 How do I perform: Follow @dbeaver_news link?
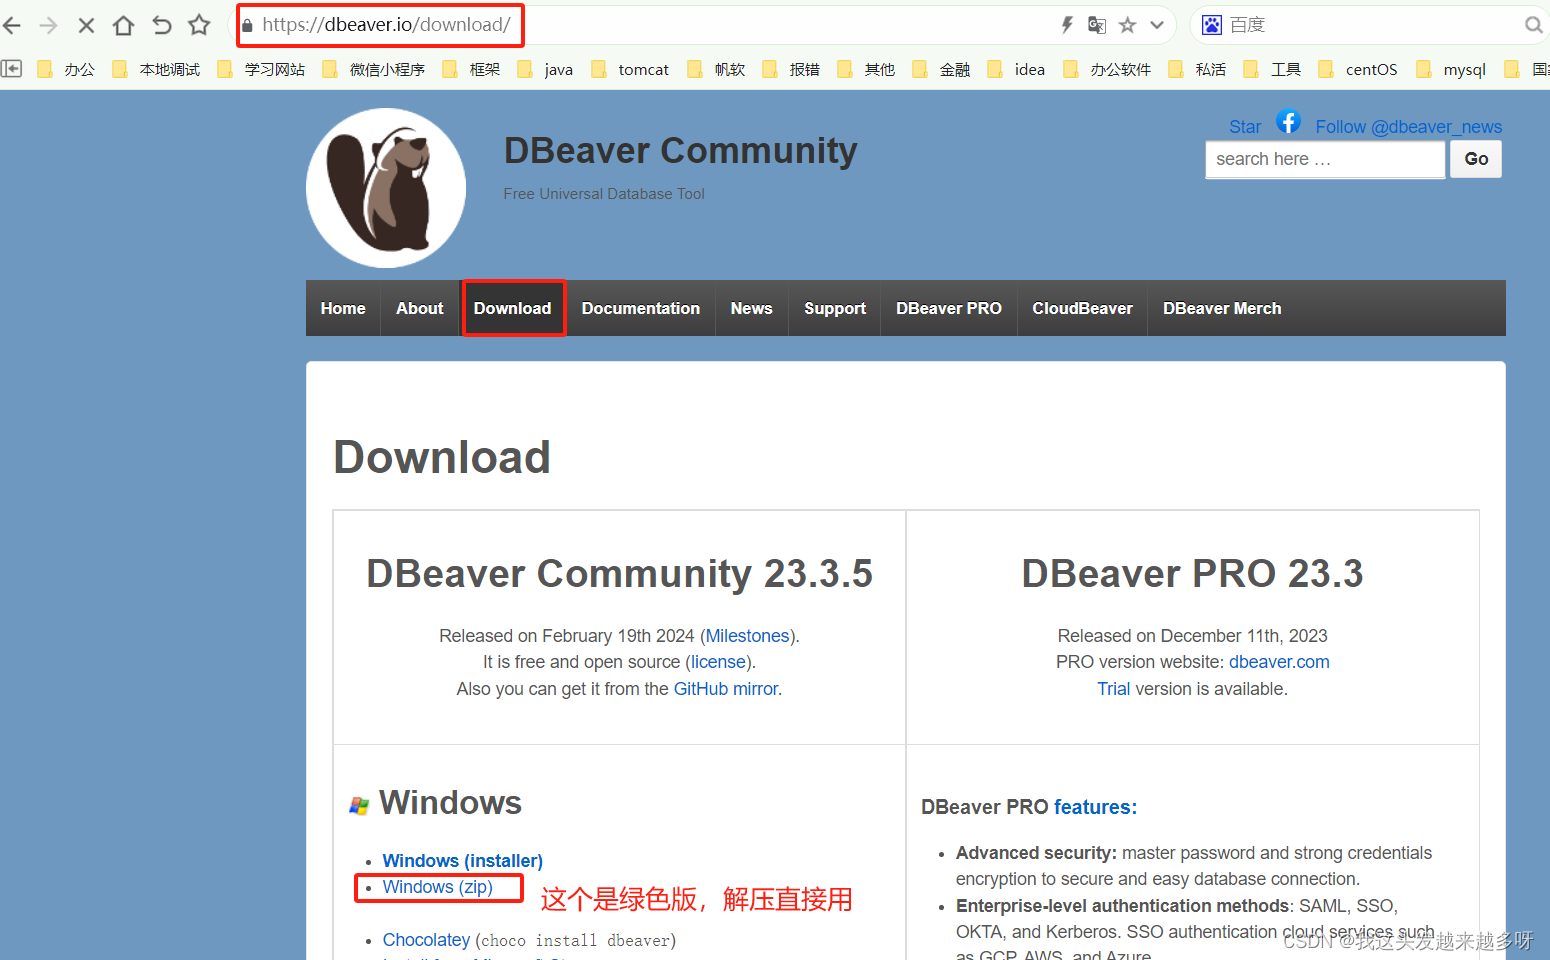tap(1408, 127)
